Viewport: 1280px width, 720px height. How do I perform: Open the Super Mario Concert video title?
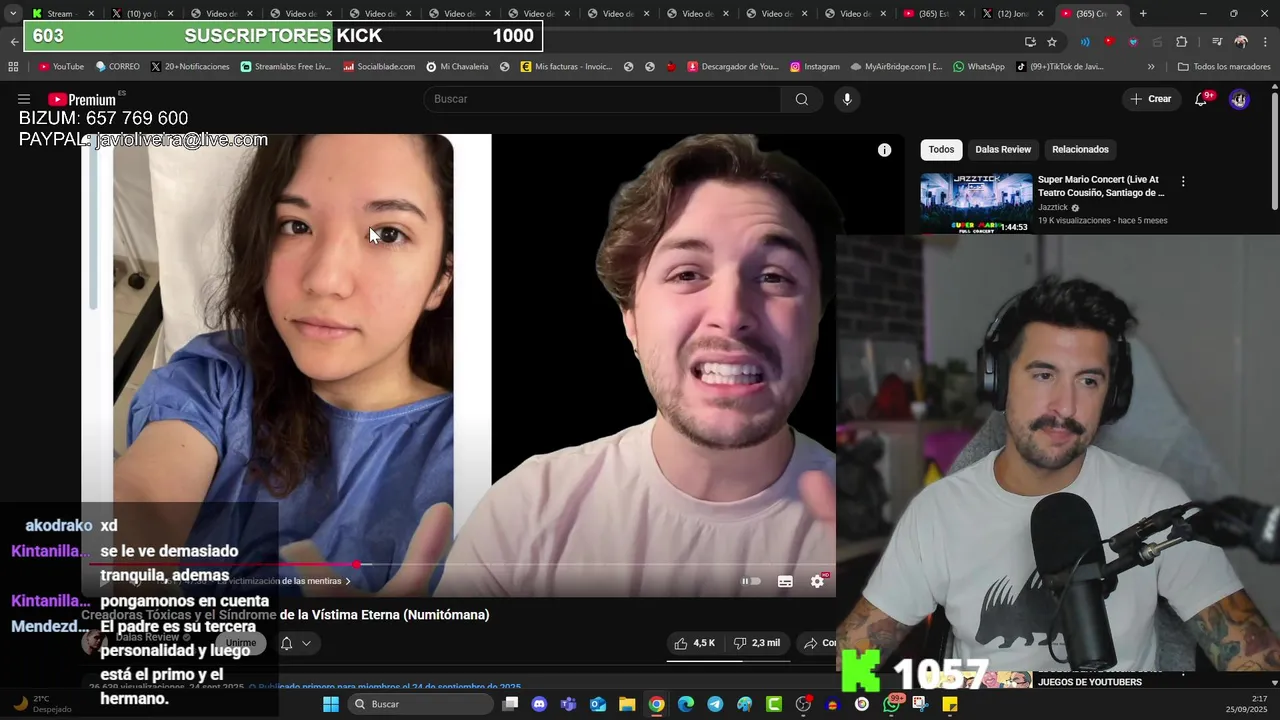click(1101, 186)
